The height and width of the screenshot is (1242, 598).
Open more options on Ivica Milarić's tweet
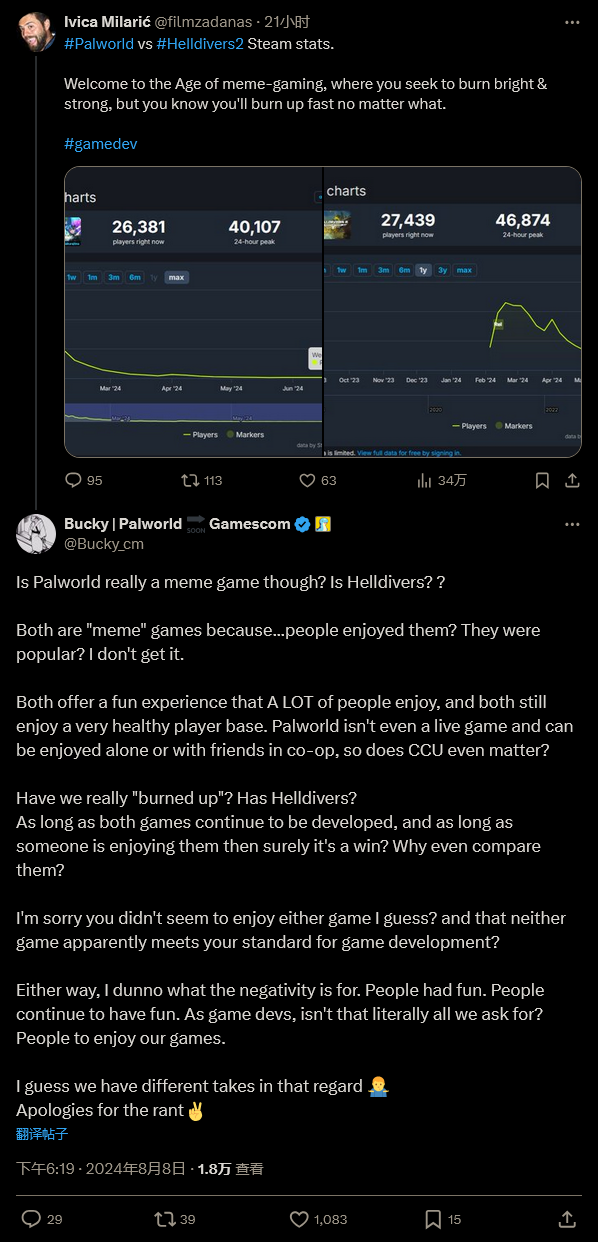pos(572,21)
